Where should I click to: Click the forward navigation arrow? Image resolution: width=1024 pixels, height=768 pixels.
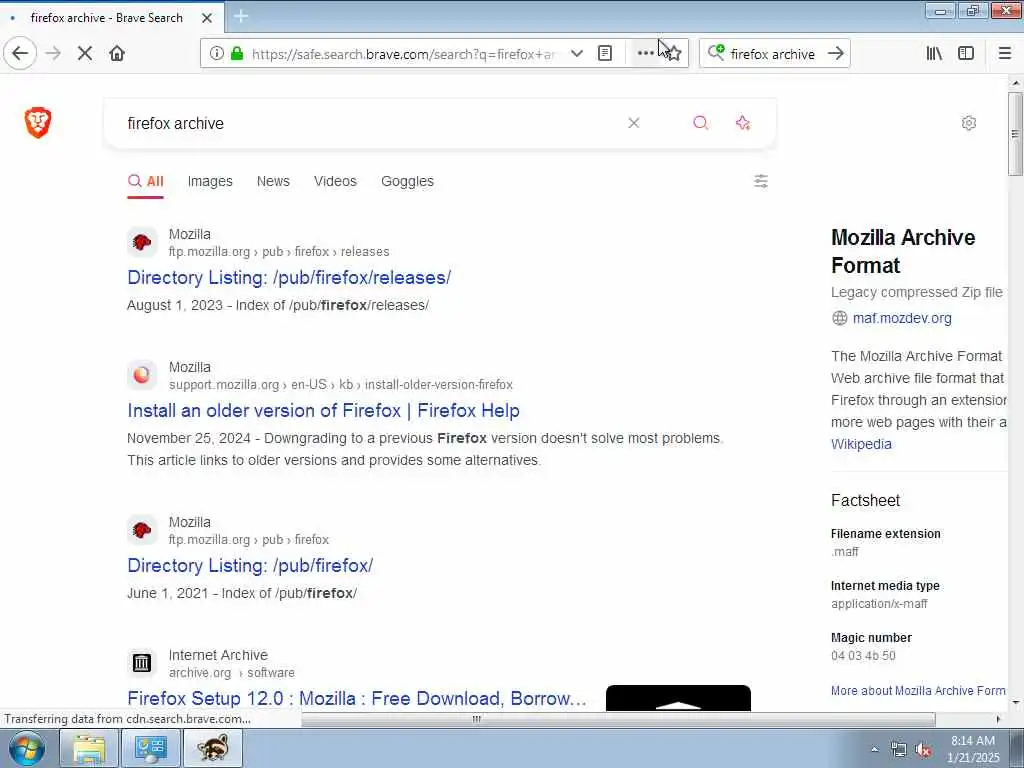coord(54,54)
